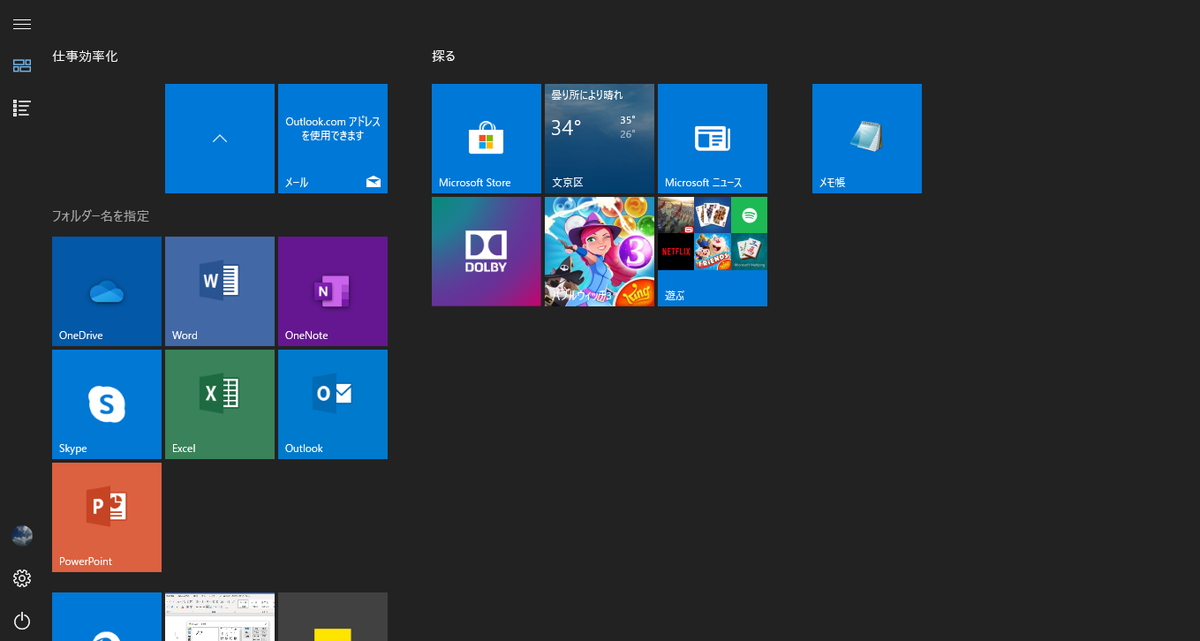Launch the Skype tile
The height and width of the screenshot is (641, 1200).
tap(107, 404)
